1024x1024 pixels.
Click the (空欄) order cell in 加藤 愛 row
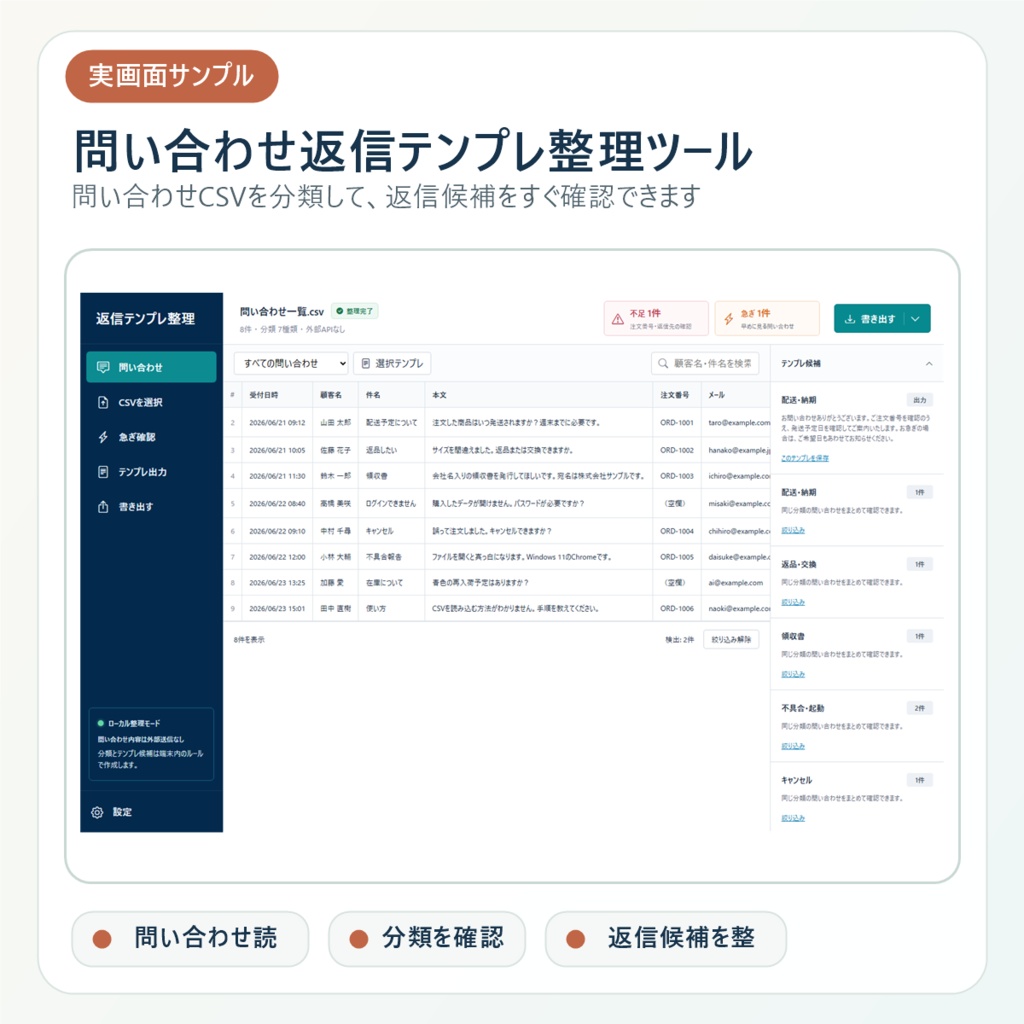tap(675, 583)
